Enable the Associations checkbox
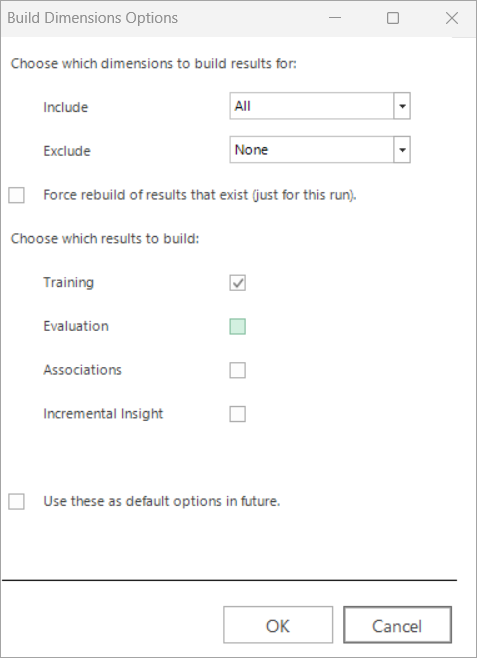477x658 pixels. tap(237, 370)
